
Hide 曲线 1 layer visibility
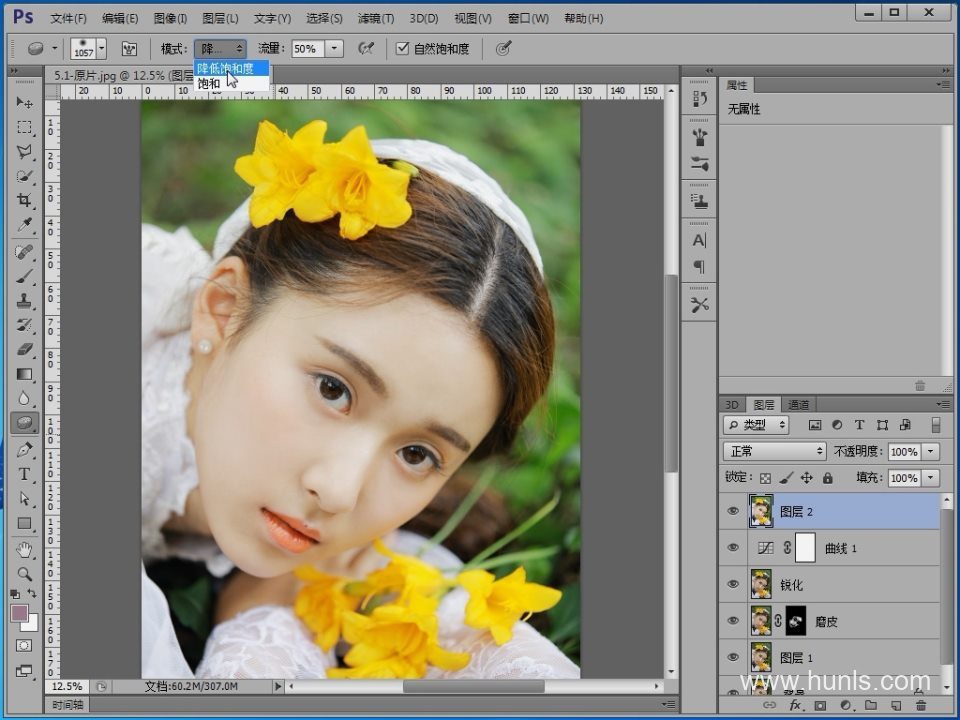tap(733, 547)
